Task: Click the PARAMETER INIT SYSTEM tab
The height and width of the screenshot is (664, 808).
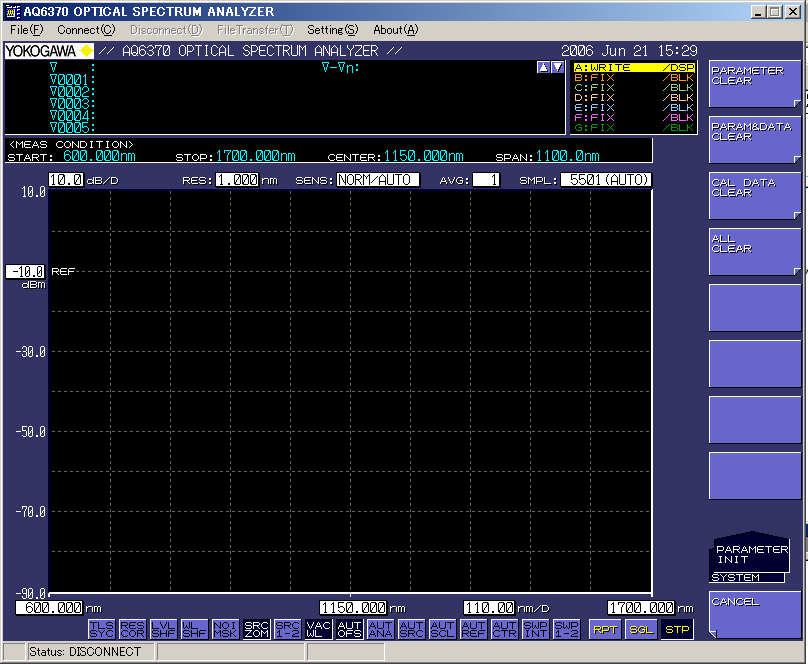Action: (751, 558)
